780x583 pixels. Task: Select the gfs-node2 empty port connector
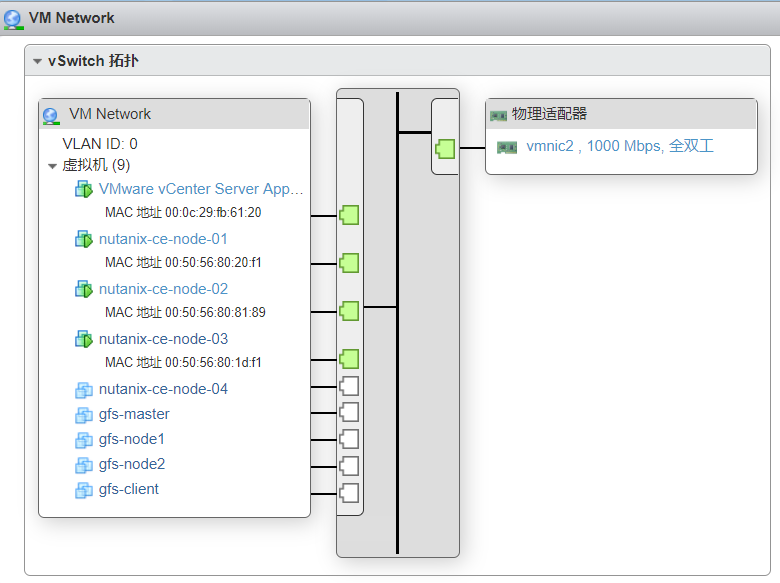pos(349,466)
